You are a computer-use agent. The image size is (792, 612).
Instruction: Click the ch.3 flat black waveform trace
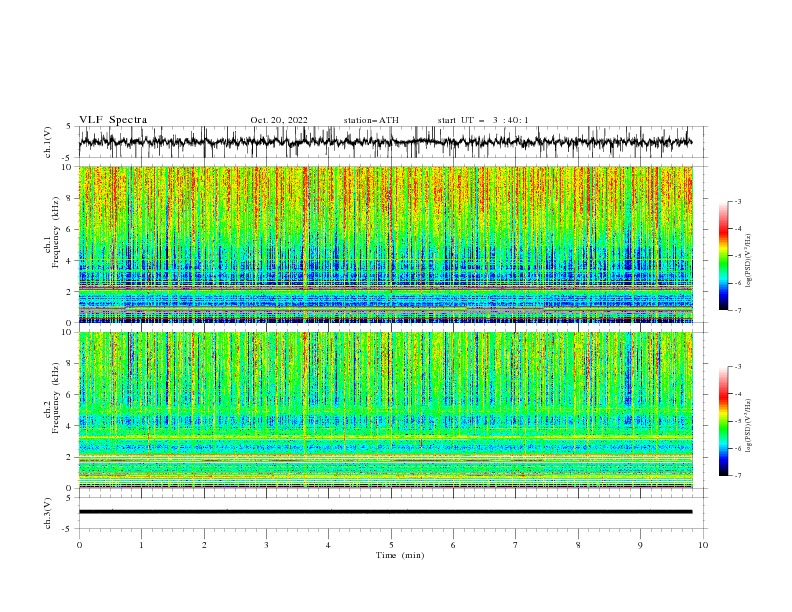[385, 512]
